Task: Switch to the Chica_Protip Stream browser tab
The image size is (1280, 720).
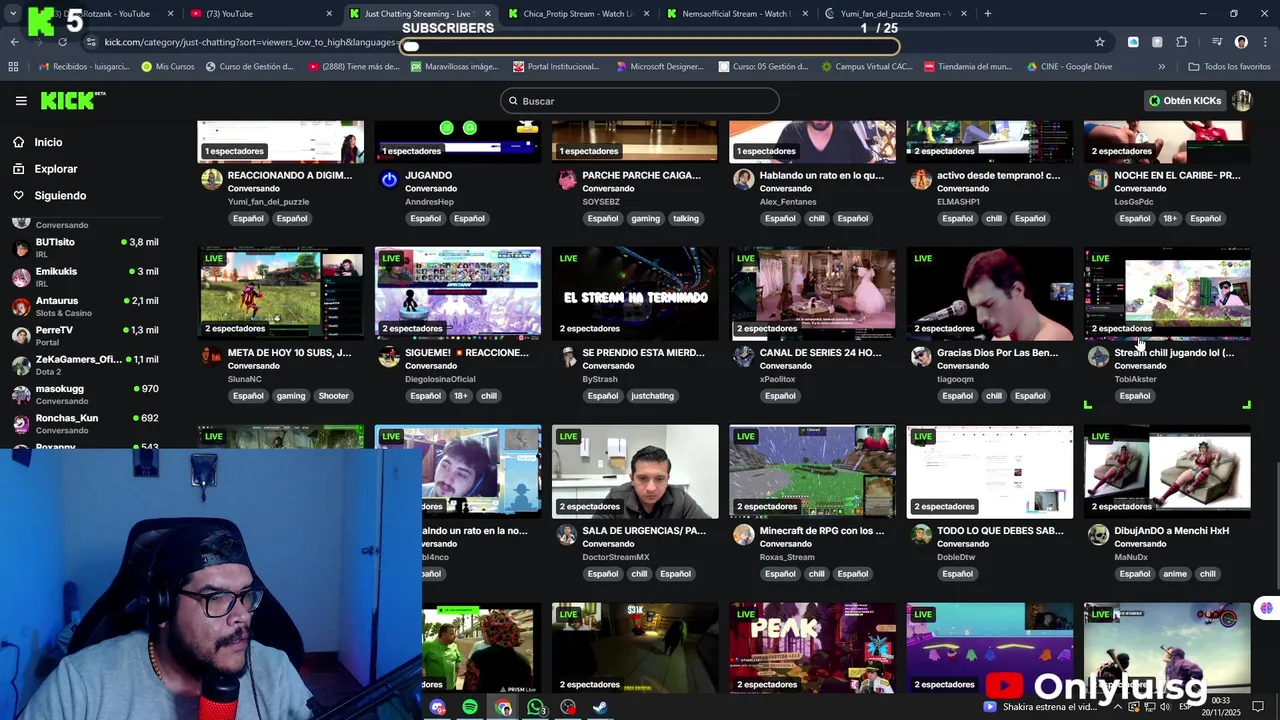Action: tap(578, 14)
